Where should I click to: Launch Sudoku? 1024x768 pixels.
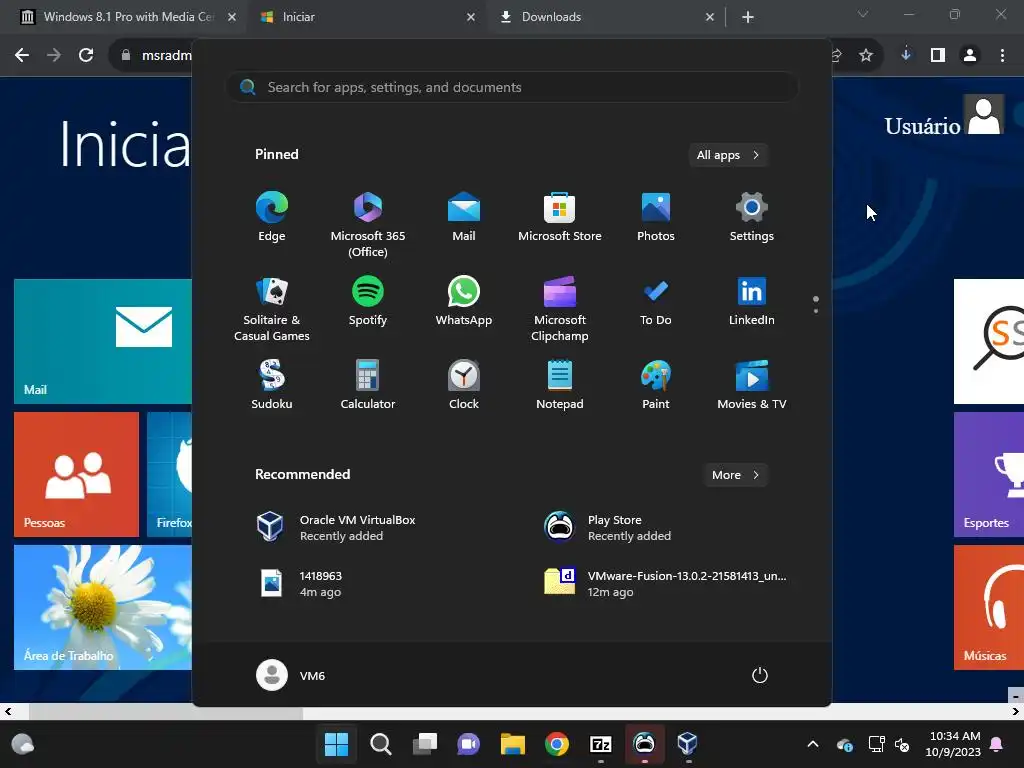[x=272, y=385]
